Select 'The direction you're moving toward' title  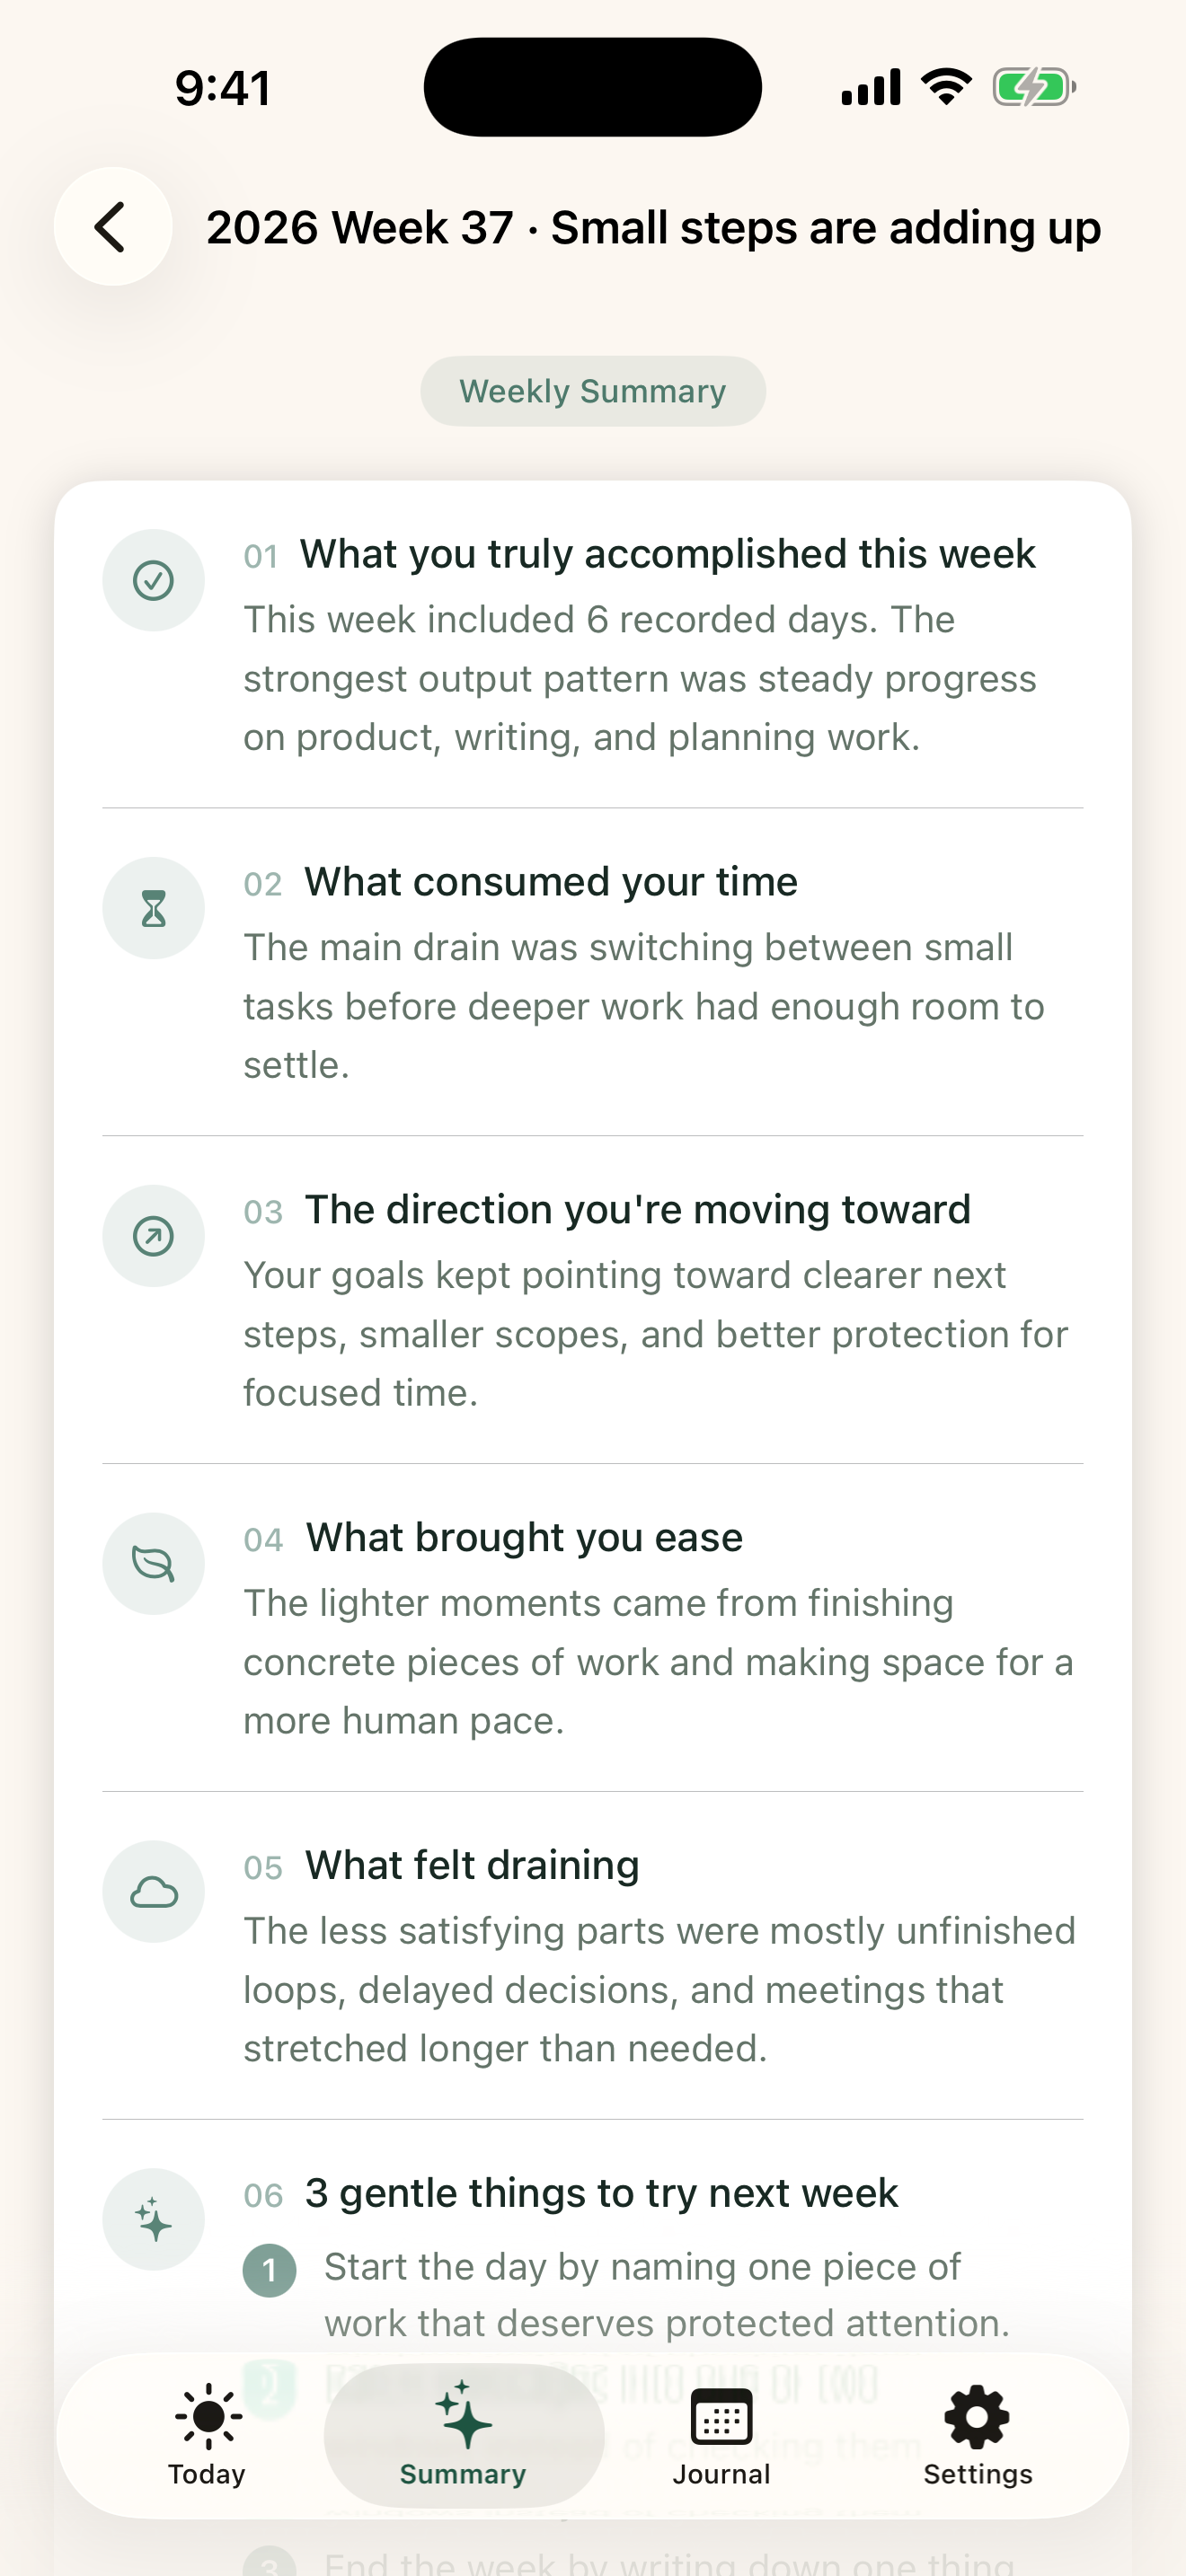(637, 1210)
